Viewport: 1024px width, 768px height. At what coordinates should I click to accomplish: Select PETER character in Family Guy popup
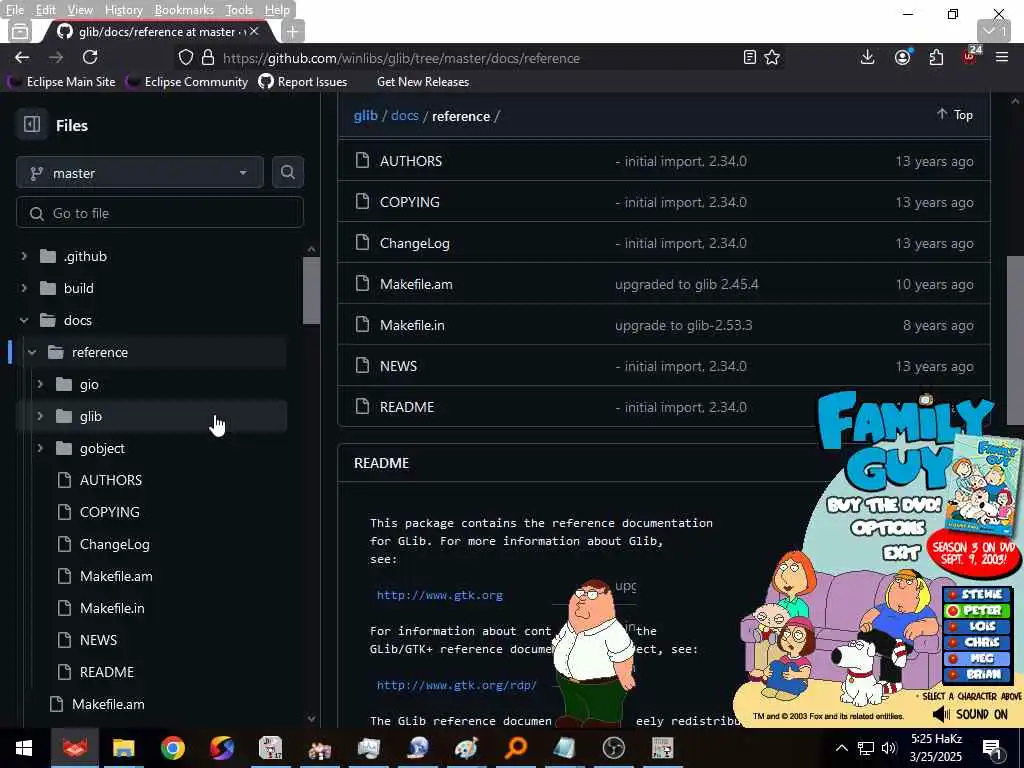point(977,611)
